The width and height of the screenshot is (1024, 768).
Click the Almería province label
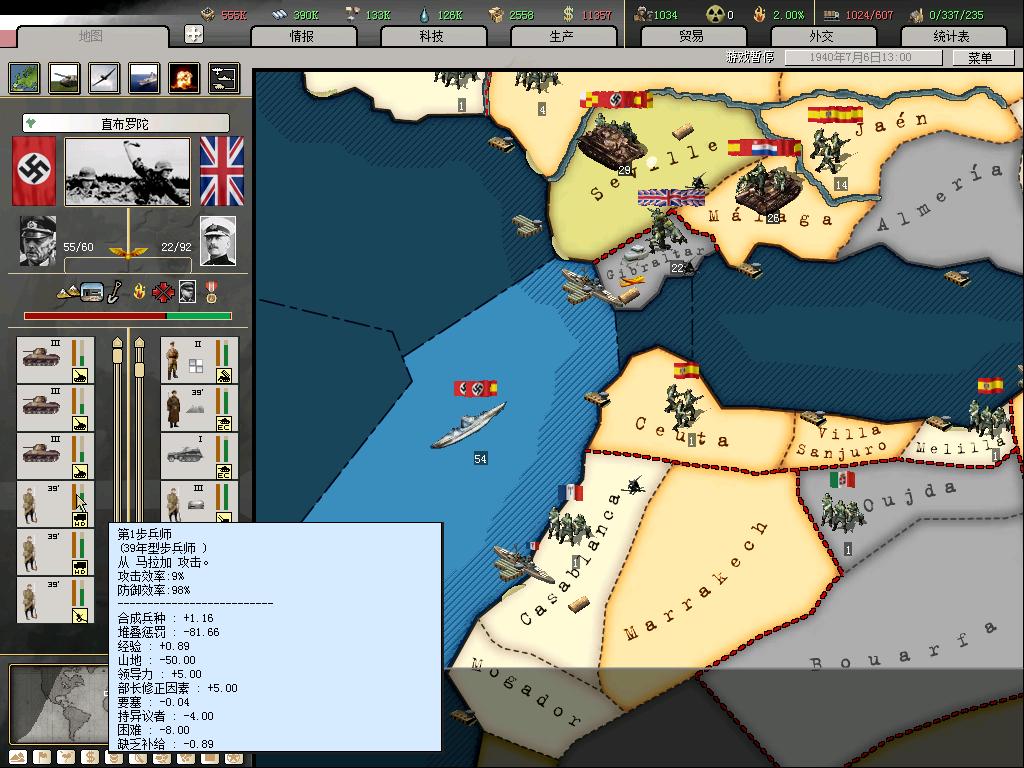[940, 197]
